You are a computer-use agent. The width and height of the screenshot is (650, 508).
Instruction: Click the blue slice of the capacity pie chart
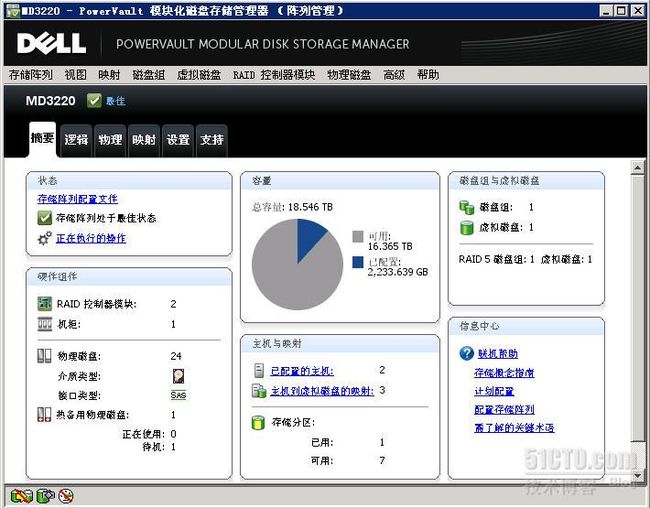coord(309,237)
